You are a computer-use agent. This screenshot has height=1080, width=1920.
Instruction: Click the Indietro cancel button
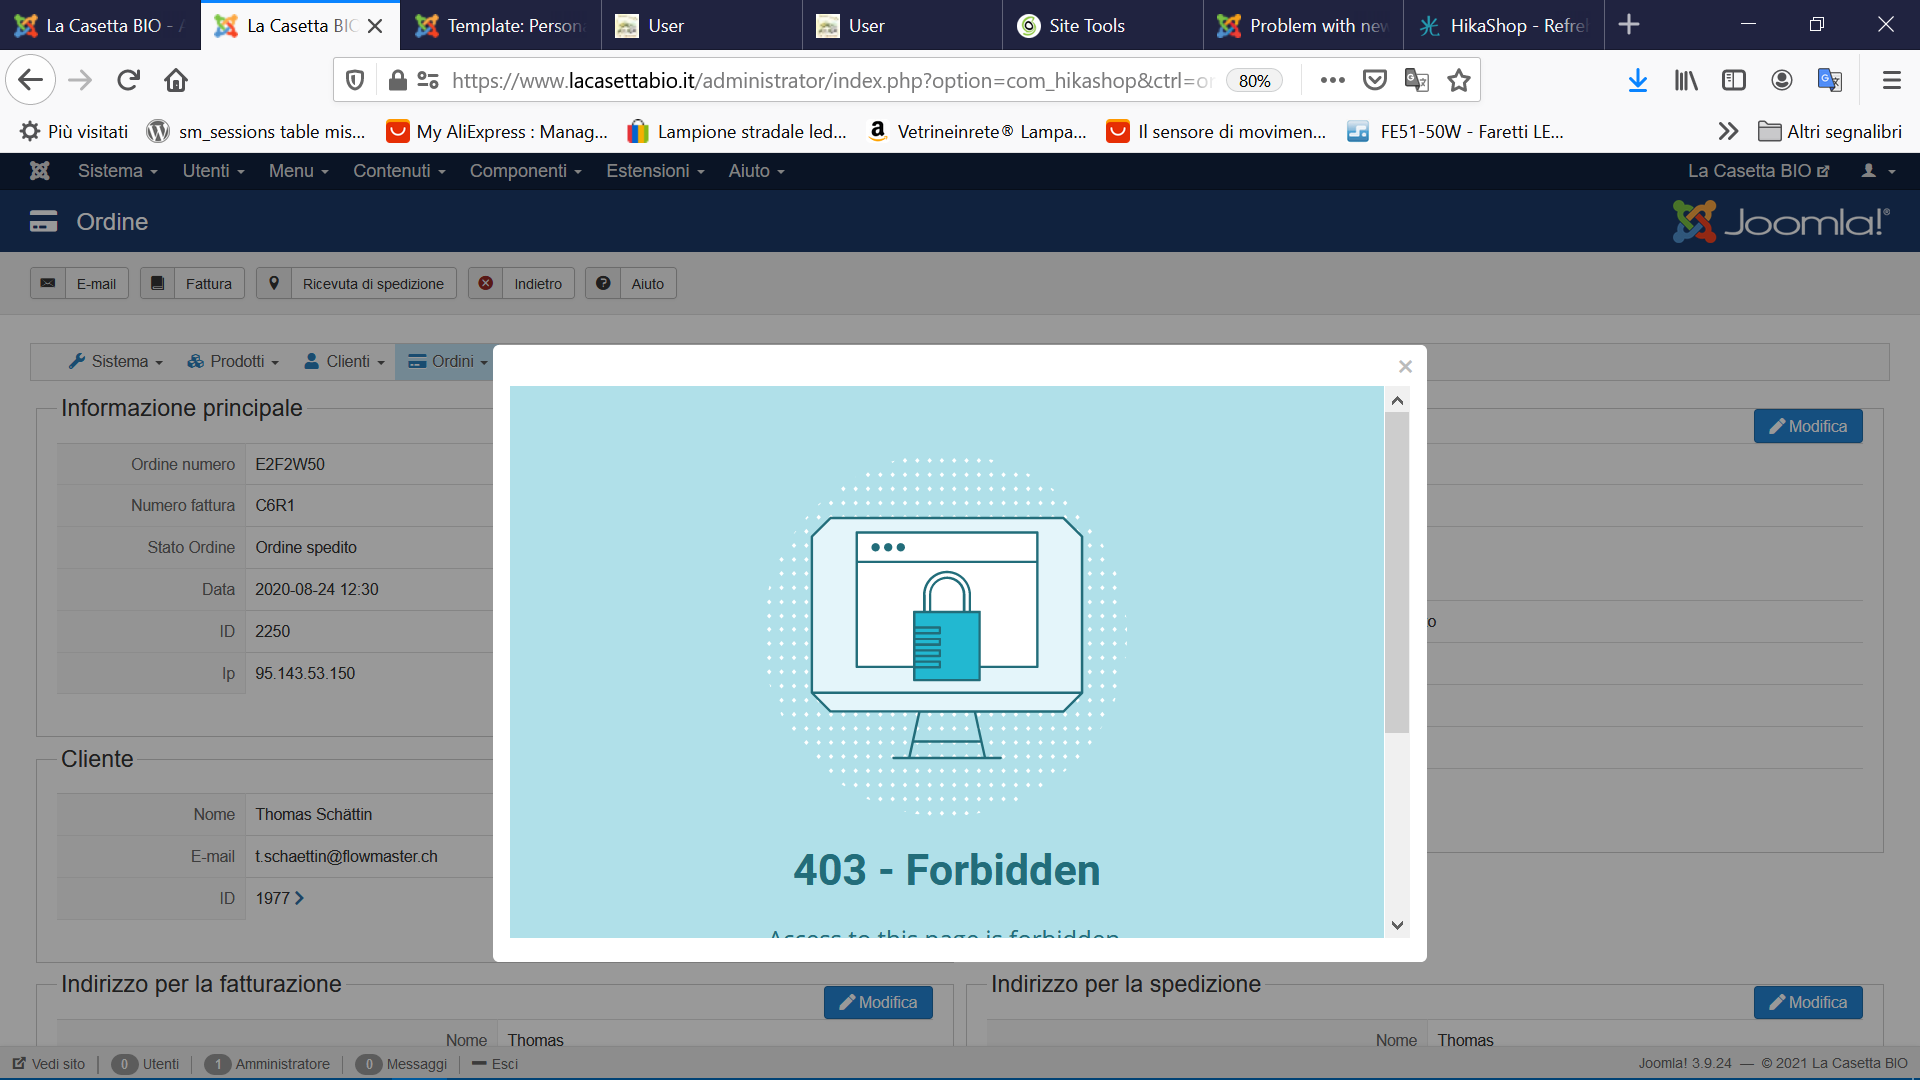click(522, 284)
